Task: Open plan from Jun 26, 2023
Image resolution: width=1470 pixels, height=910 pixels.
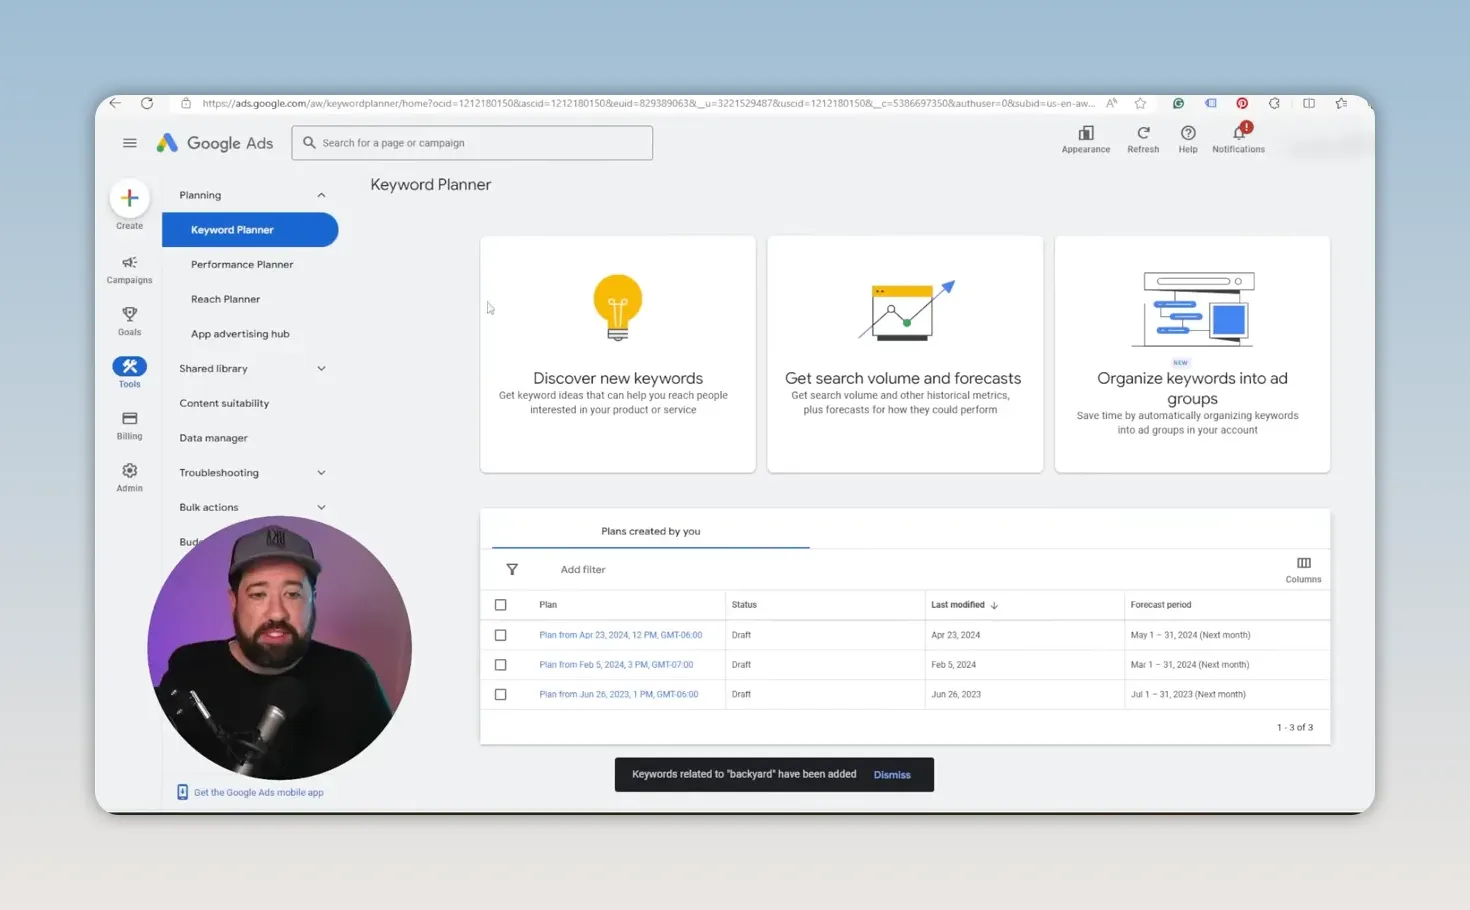Action: point(618,694)
